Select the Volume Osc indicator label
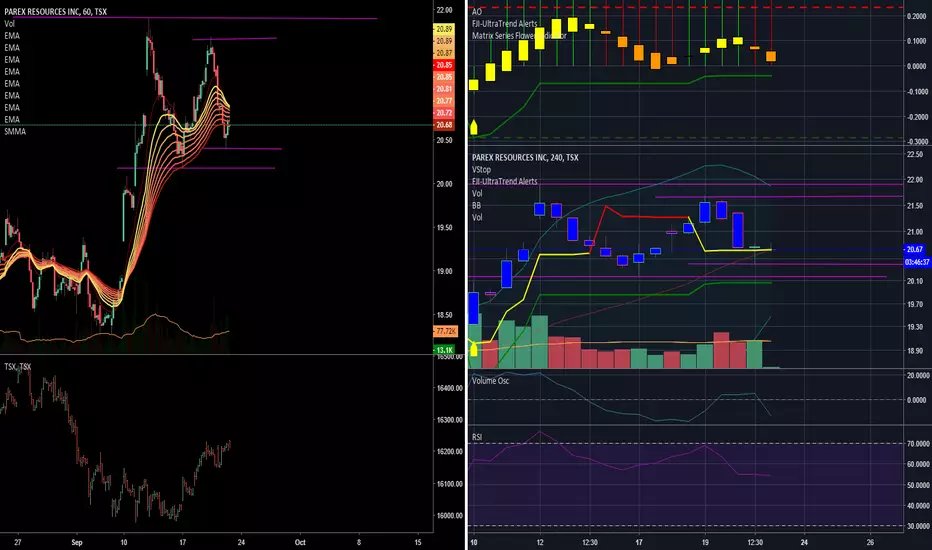The width and height of the screenshot is (932, 550). click(490, 381)
